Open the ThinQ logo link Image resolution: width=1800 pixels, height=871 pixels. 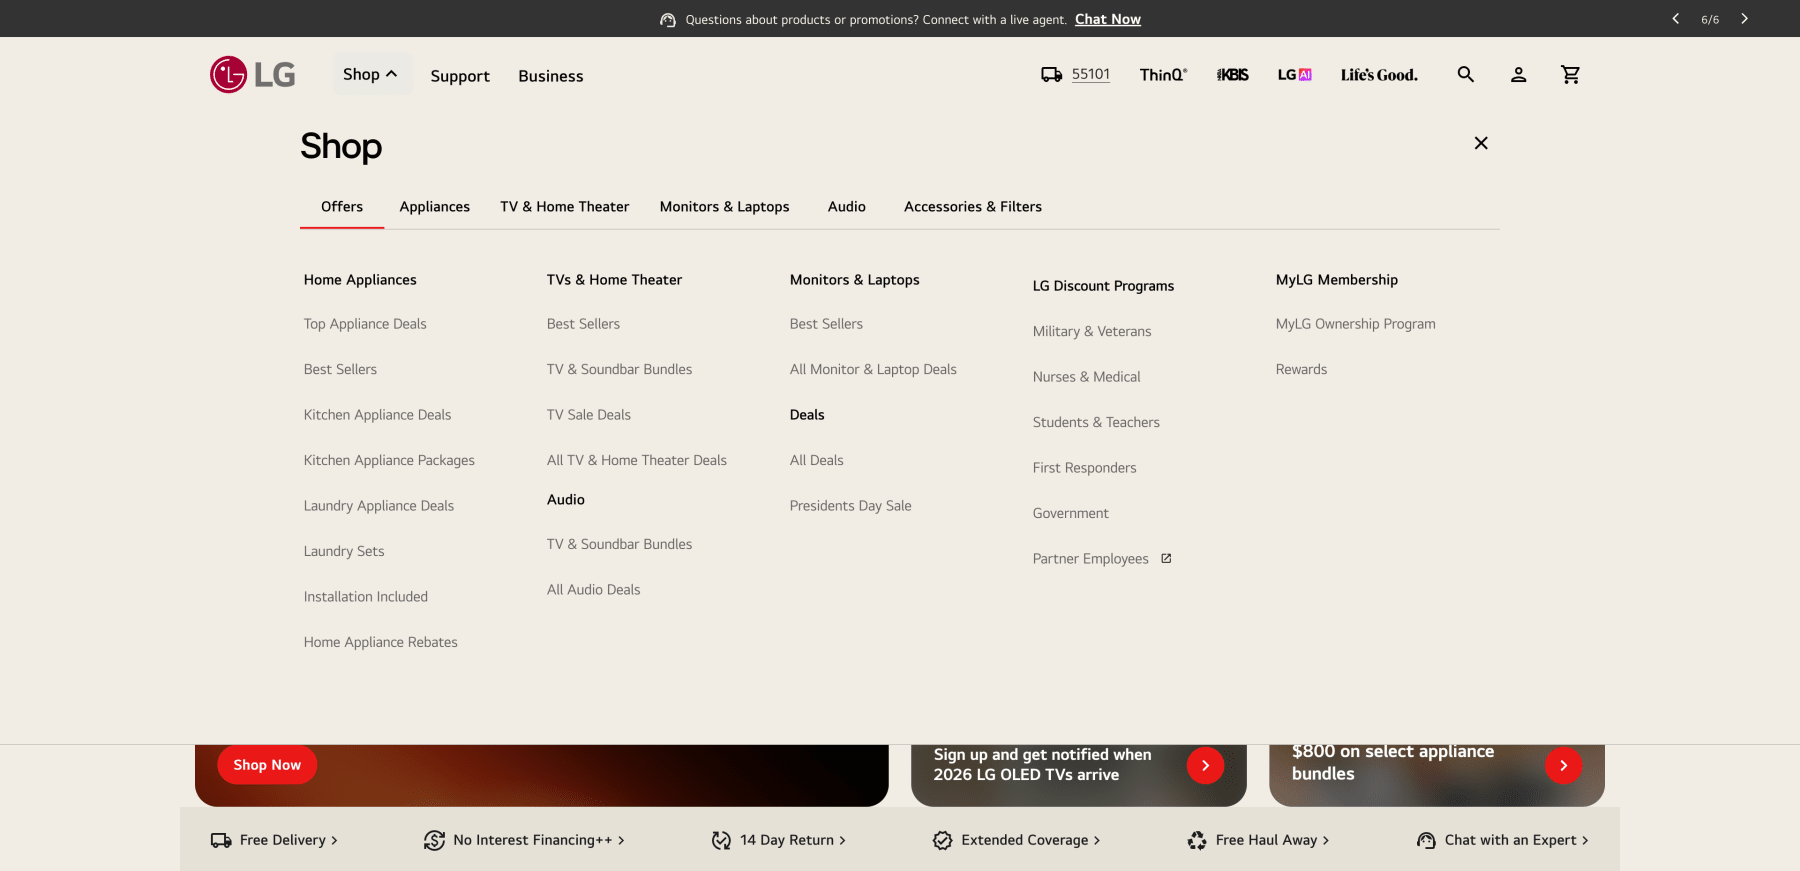click(1163, 75)
